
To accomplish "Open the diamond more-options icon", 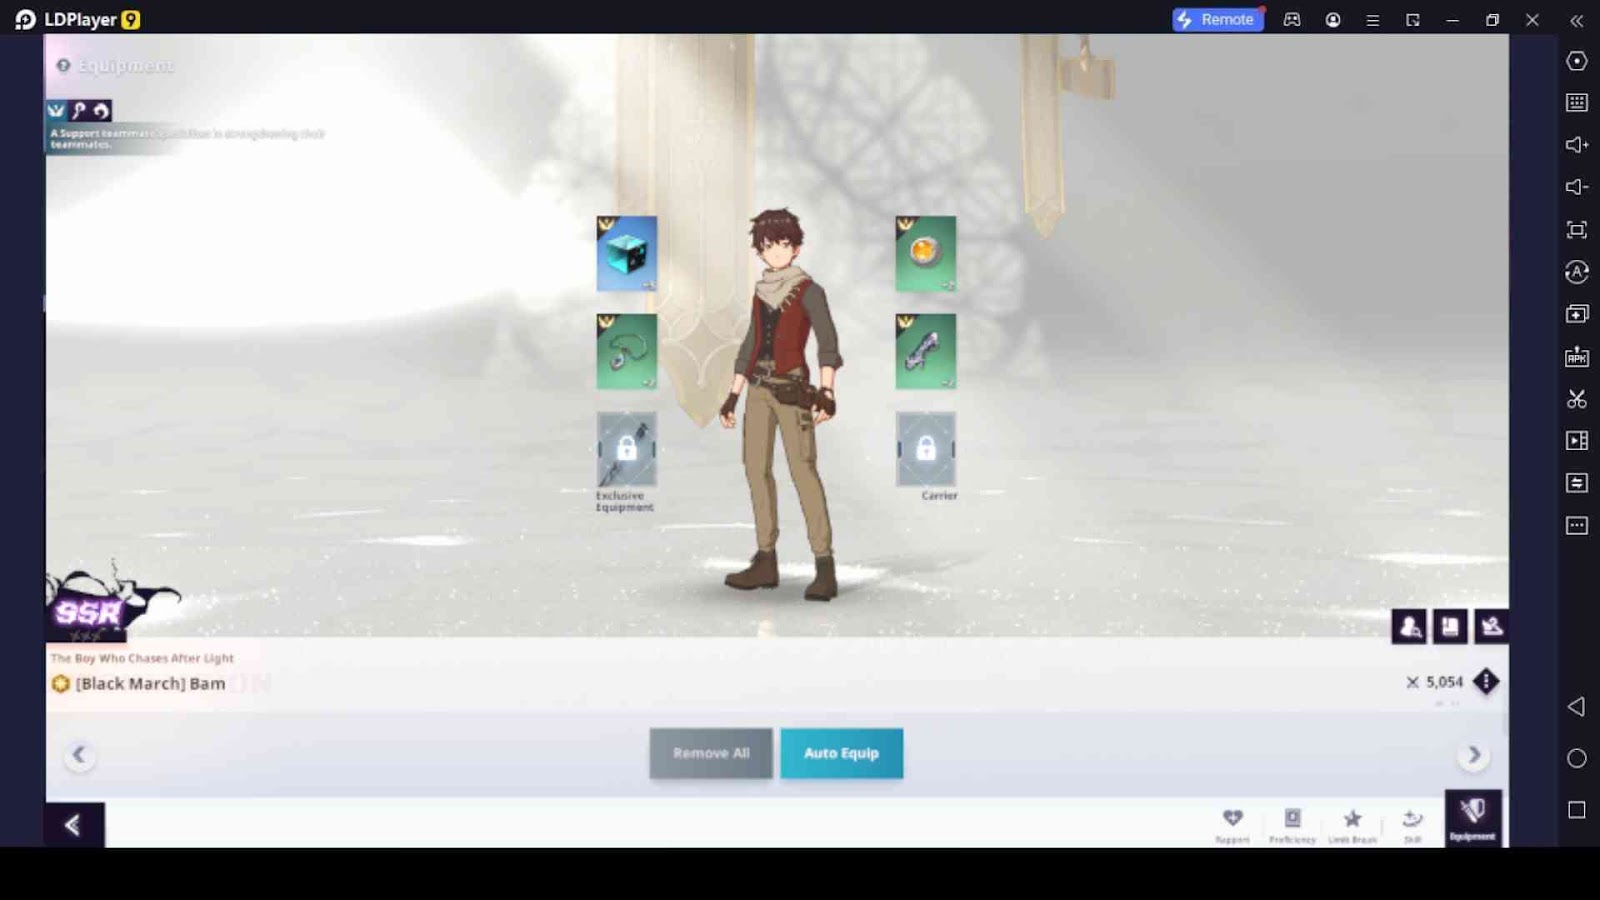I will (1486, 682).
